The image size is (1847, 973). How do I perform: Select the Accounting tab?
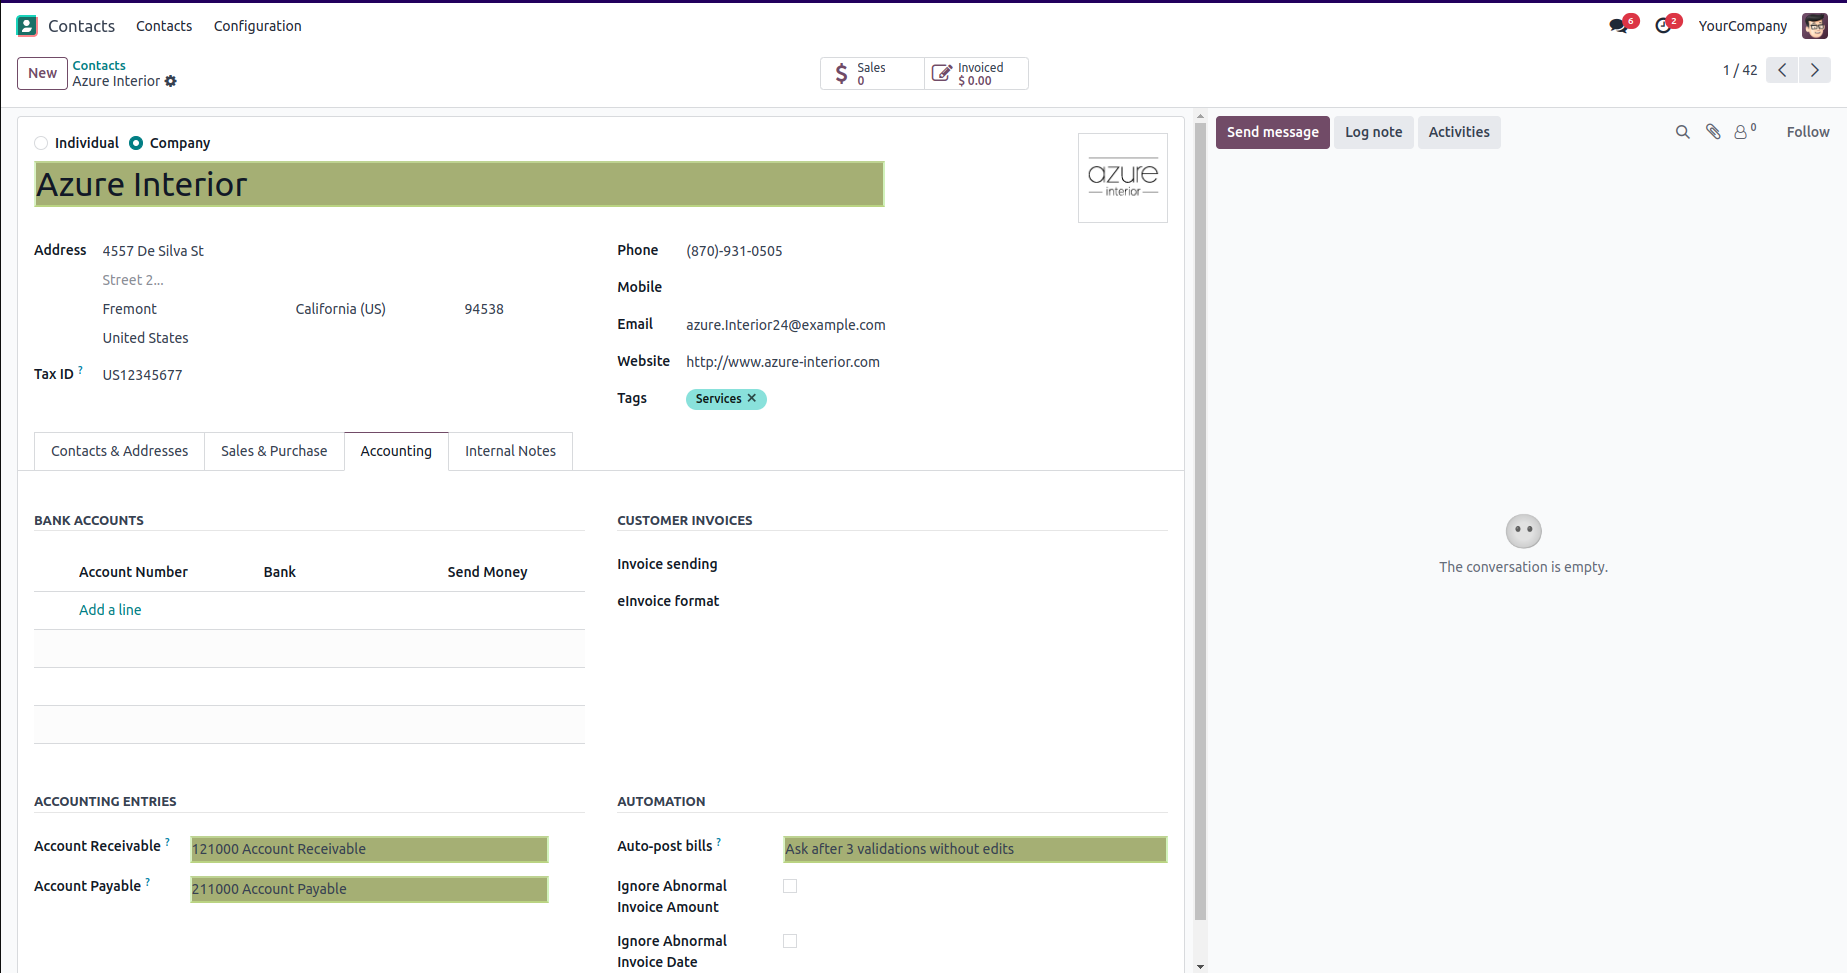[x=396, y=451]
